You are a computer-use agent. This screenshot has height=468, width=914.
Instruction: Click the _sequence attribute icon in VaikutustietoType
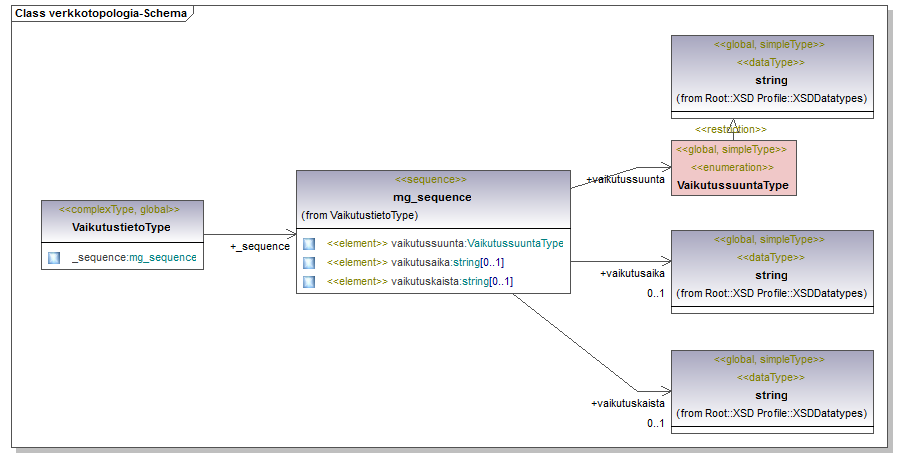54,258
